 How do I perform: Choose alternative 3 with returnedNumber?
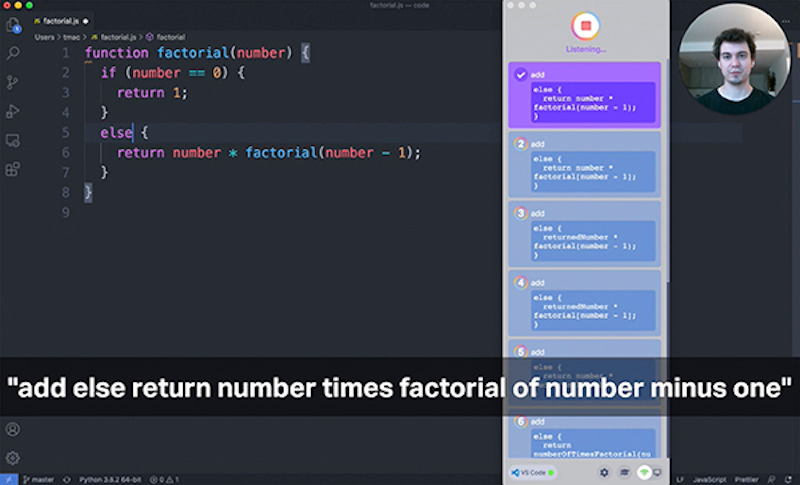585,234
